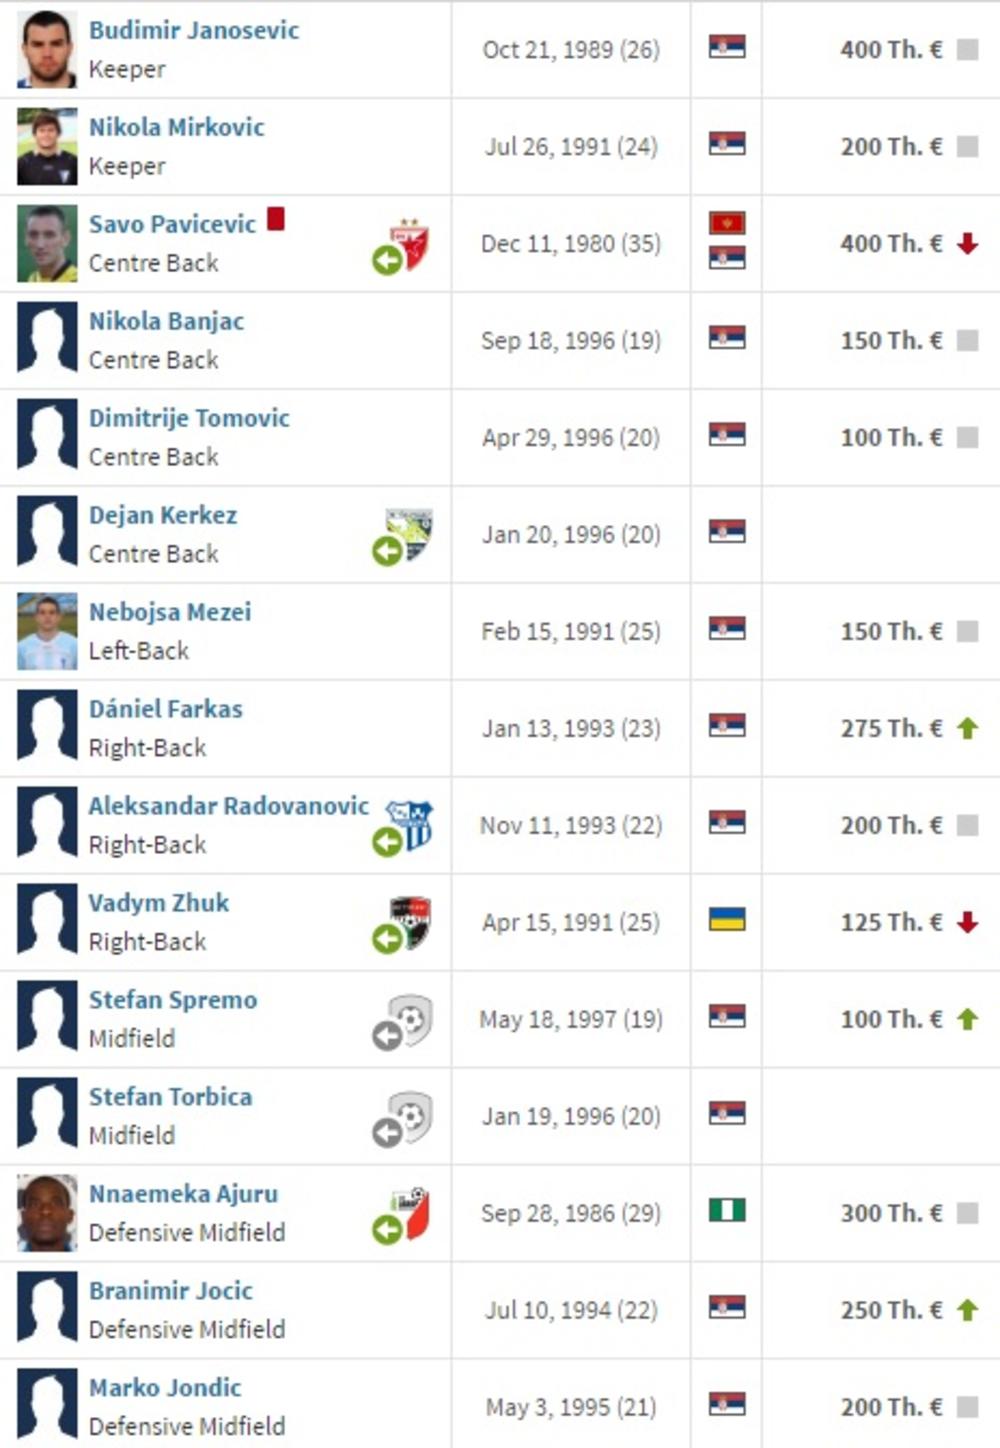Viewport: 1000px width, 1448px height.
Task: Click the Nigerian flag in Nnaemeka Ajuru's row
Action: pos(727,1210)
